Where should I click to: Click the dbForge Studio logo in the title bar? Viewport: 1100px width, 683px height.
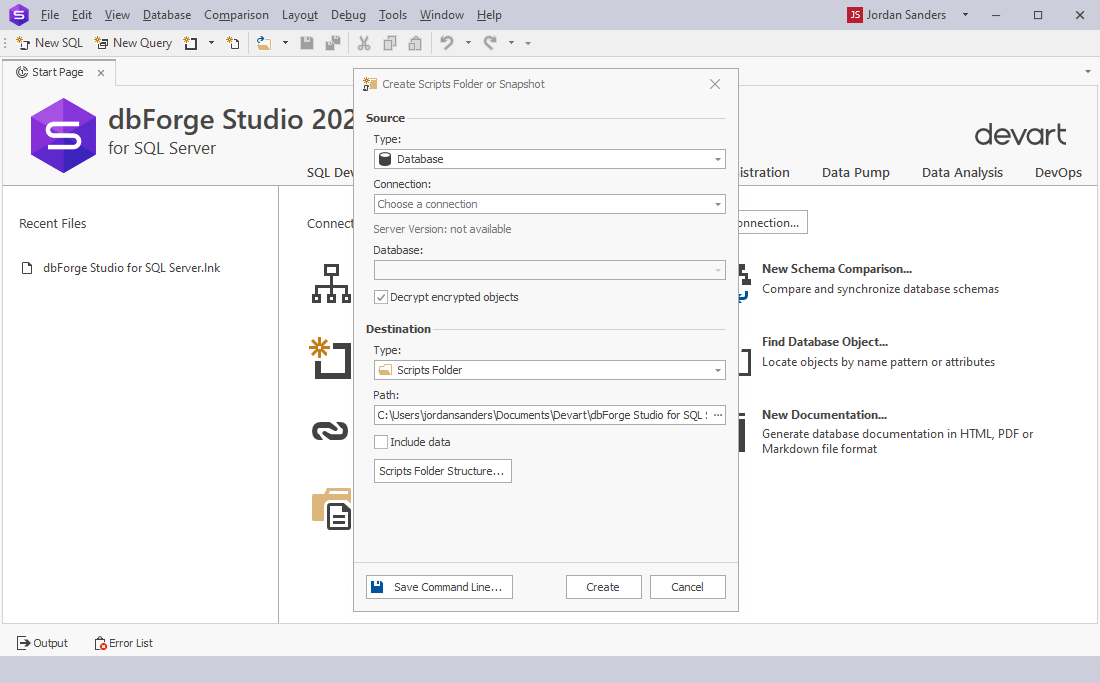pos(19,15)
